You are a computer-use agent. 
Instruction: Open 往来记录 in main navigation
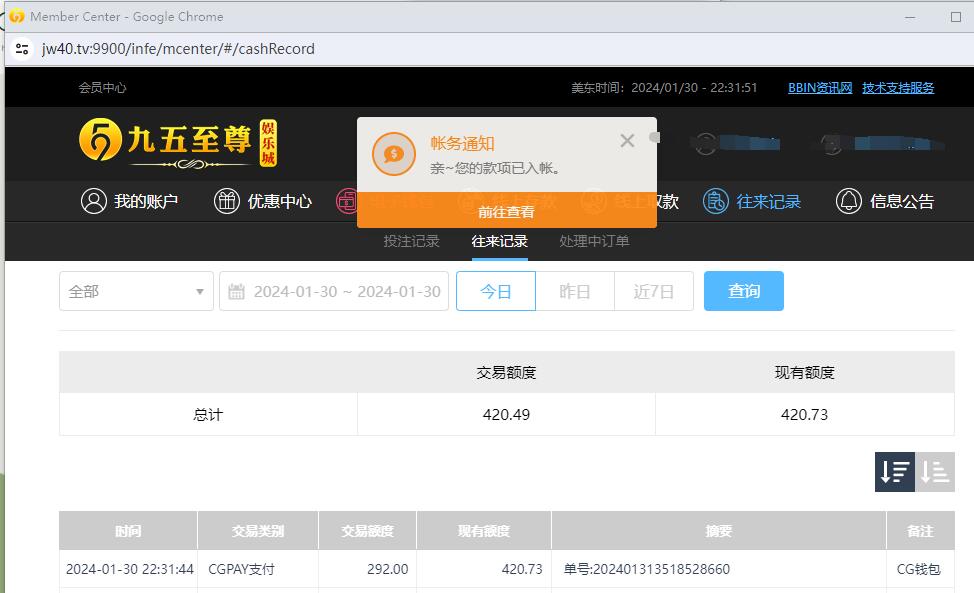click(752, 201)
